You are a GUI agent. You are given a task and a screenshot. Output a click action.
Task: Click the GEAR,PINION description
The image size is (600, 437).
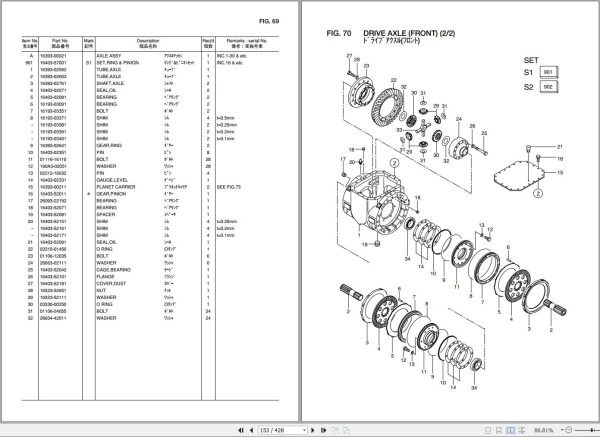(x=111, y=194)
